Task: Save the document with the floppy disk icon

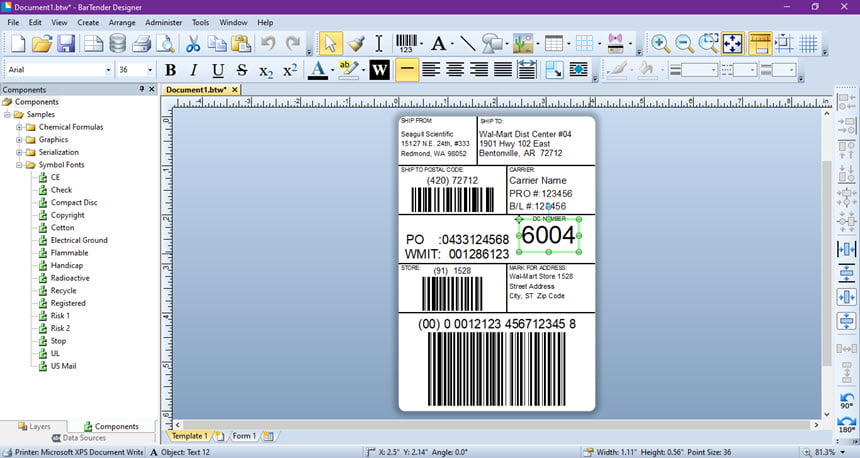Action: point(66,43)
